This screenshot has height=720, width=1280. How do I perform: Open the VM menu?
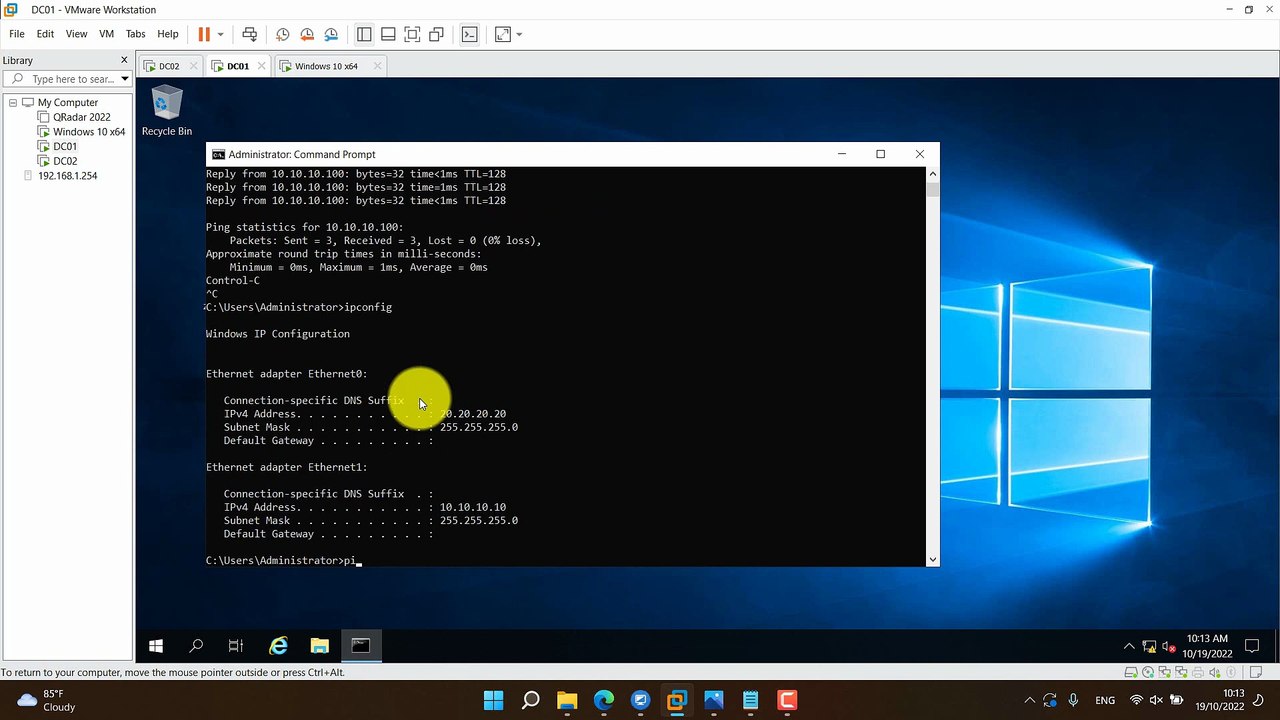pyautogui.click(x=106, y=34)
